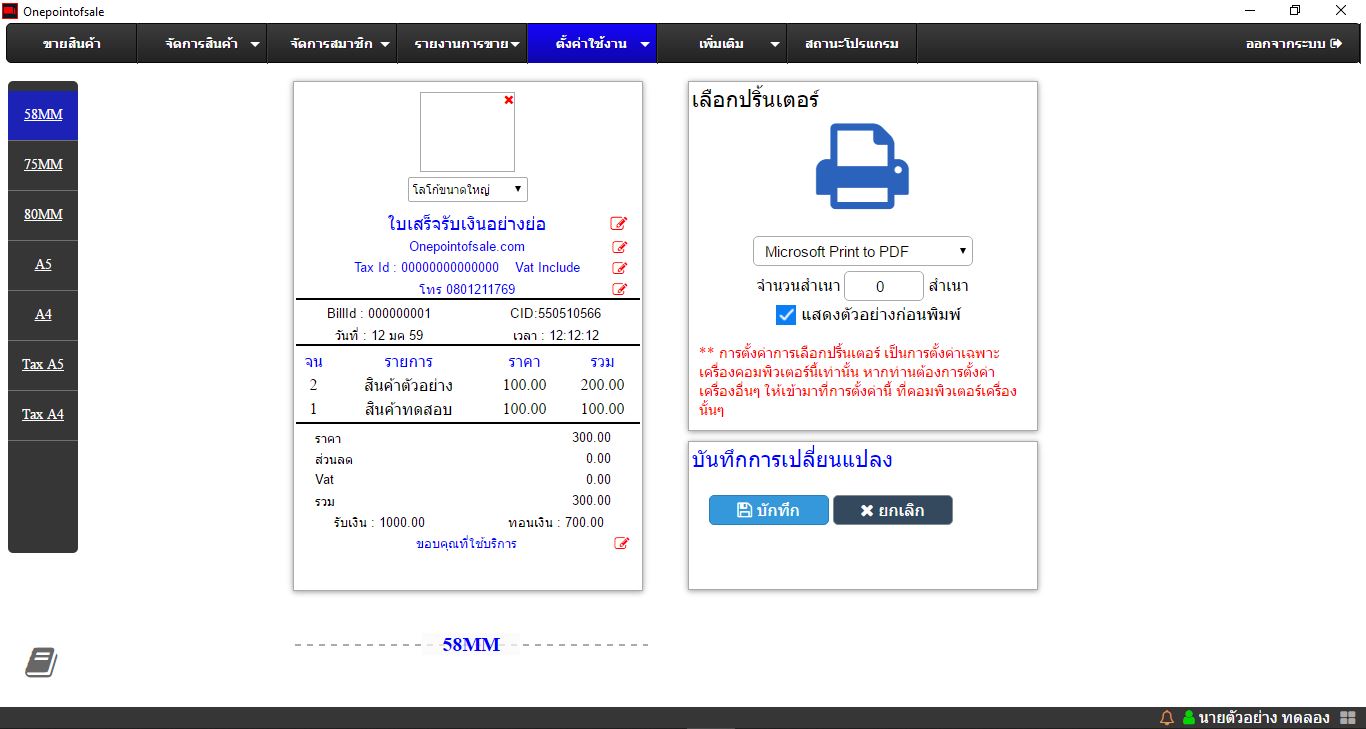Image resolution: width=1366 pixels, height=729 pixels.
Task: Click the edit icon on the Tax Id line
Action: coord(619,268)
